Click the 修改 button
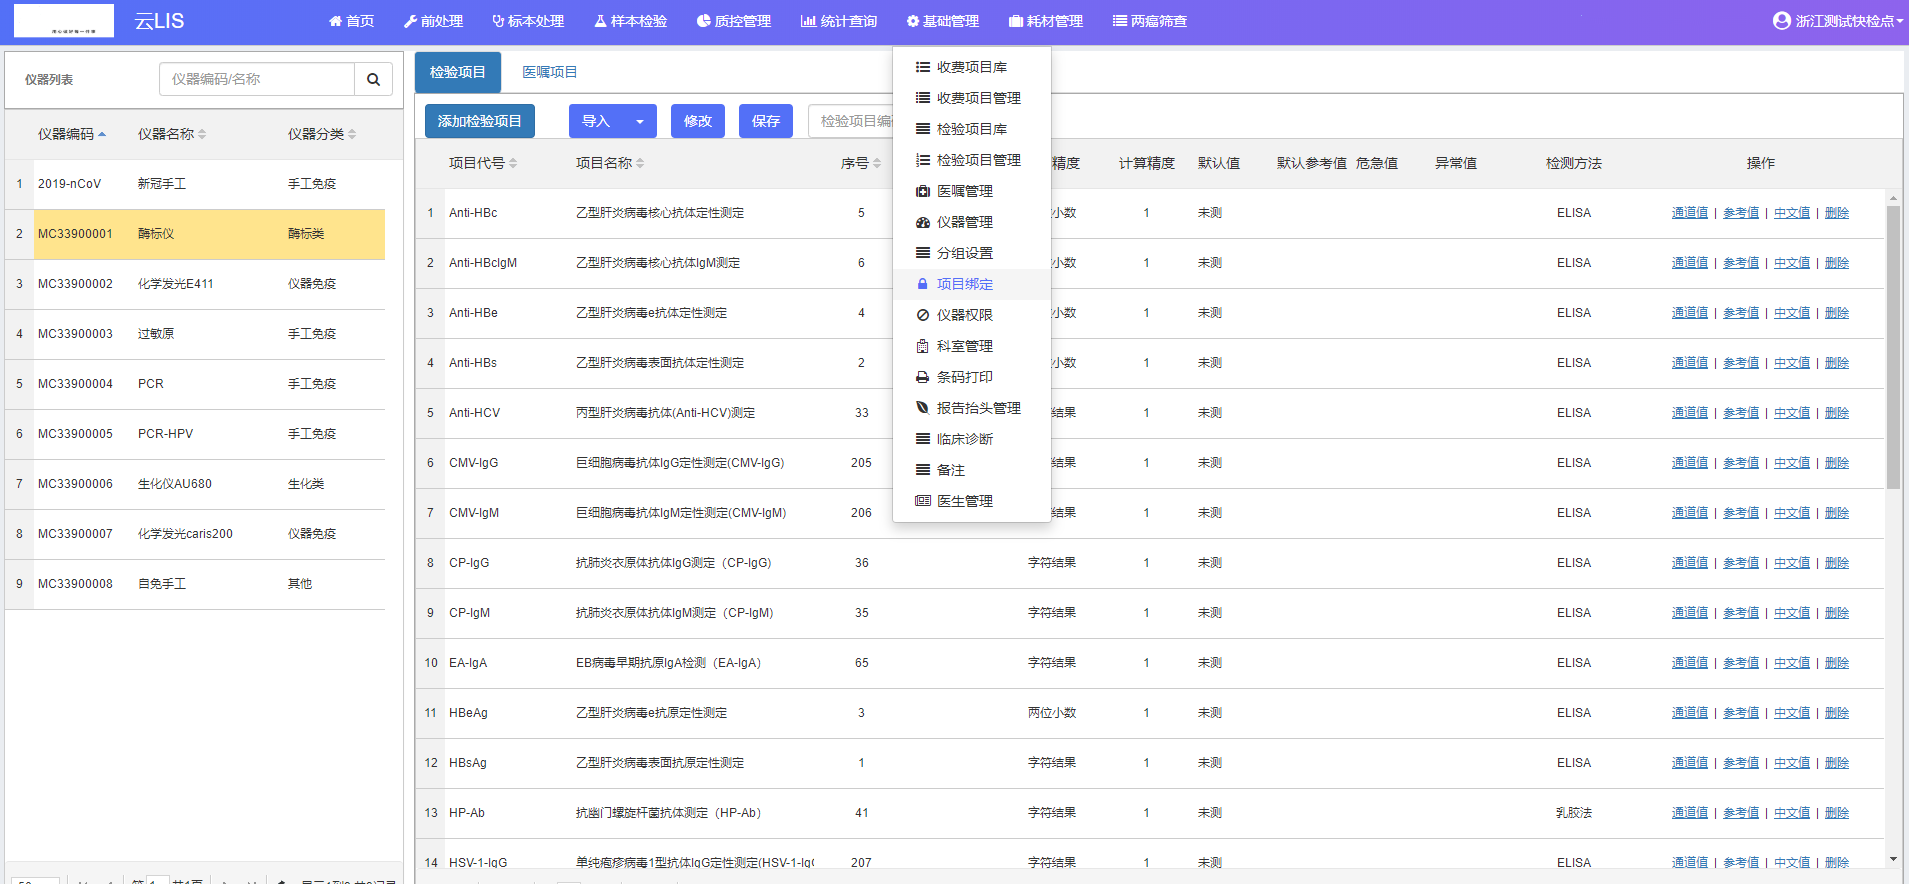The image size is (1909, 884). pyautogui.click(x=698, y=121)
